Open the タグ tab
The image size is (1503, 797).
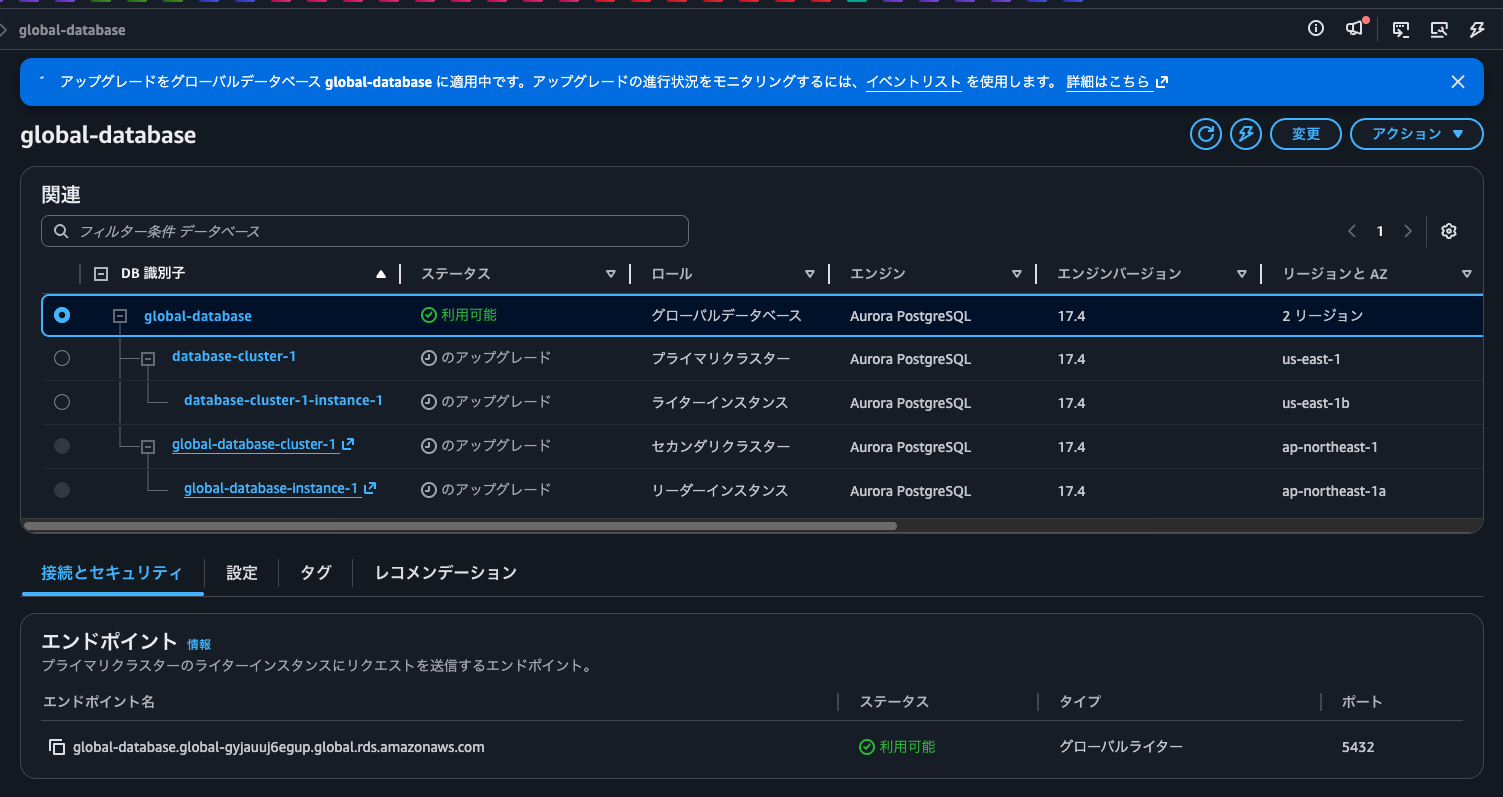click(x=314, y=572)
